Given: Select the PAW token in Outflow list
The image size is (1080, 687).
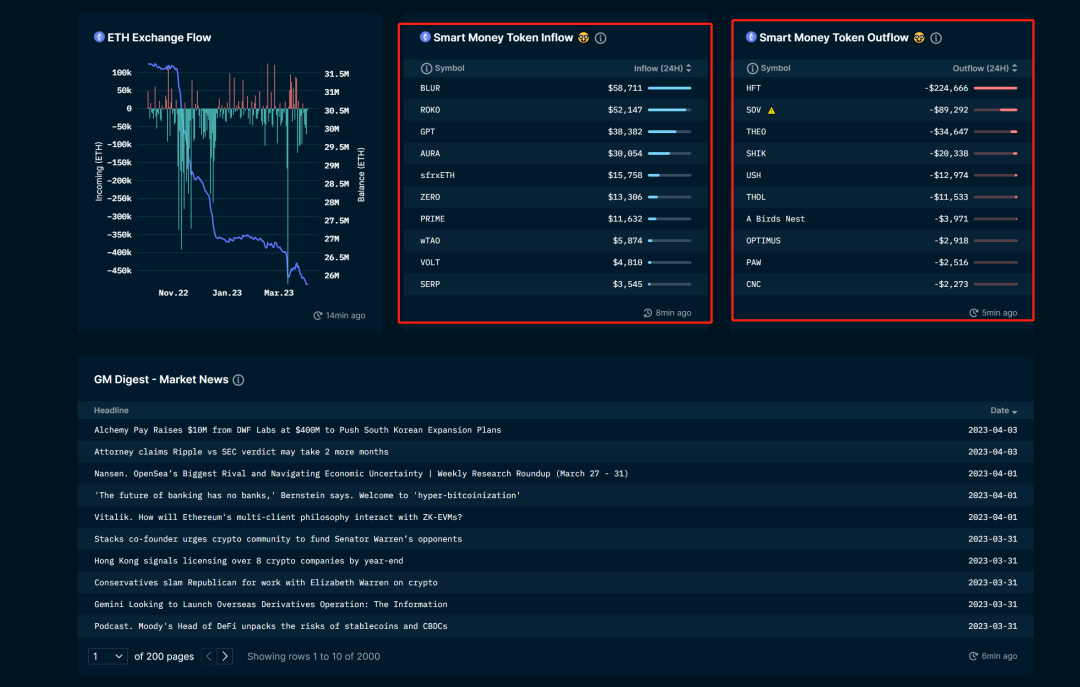Looking at the screenshot, I should click(x=753, y=263).
